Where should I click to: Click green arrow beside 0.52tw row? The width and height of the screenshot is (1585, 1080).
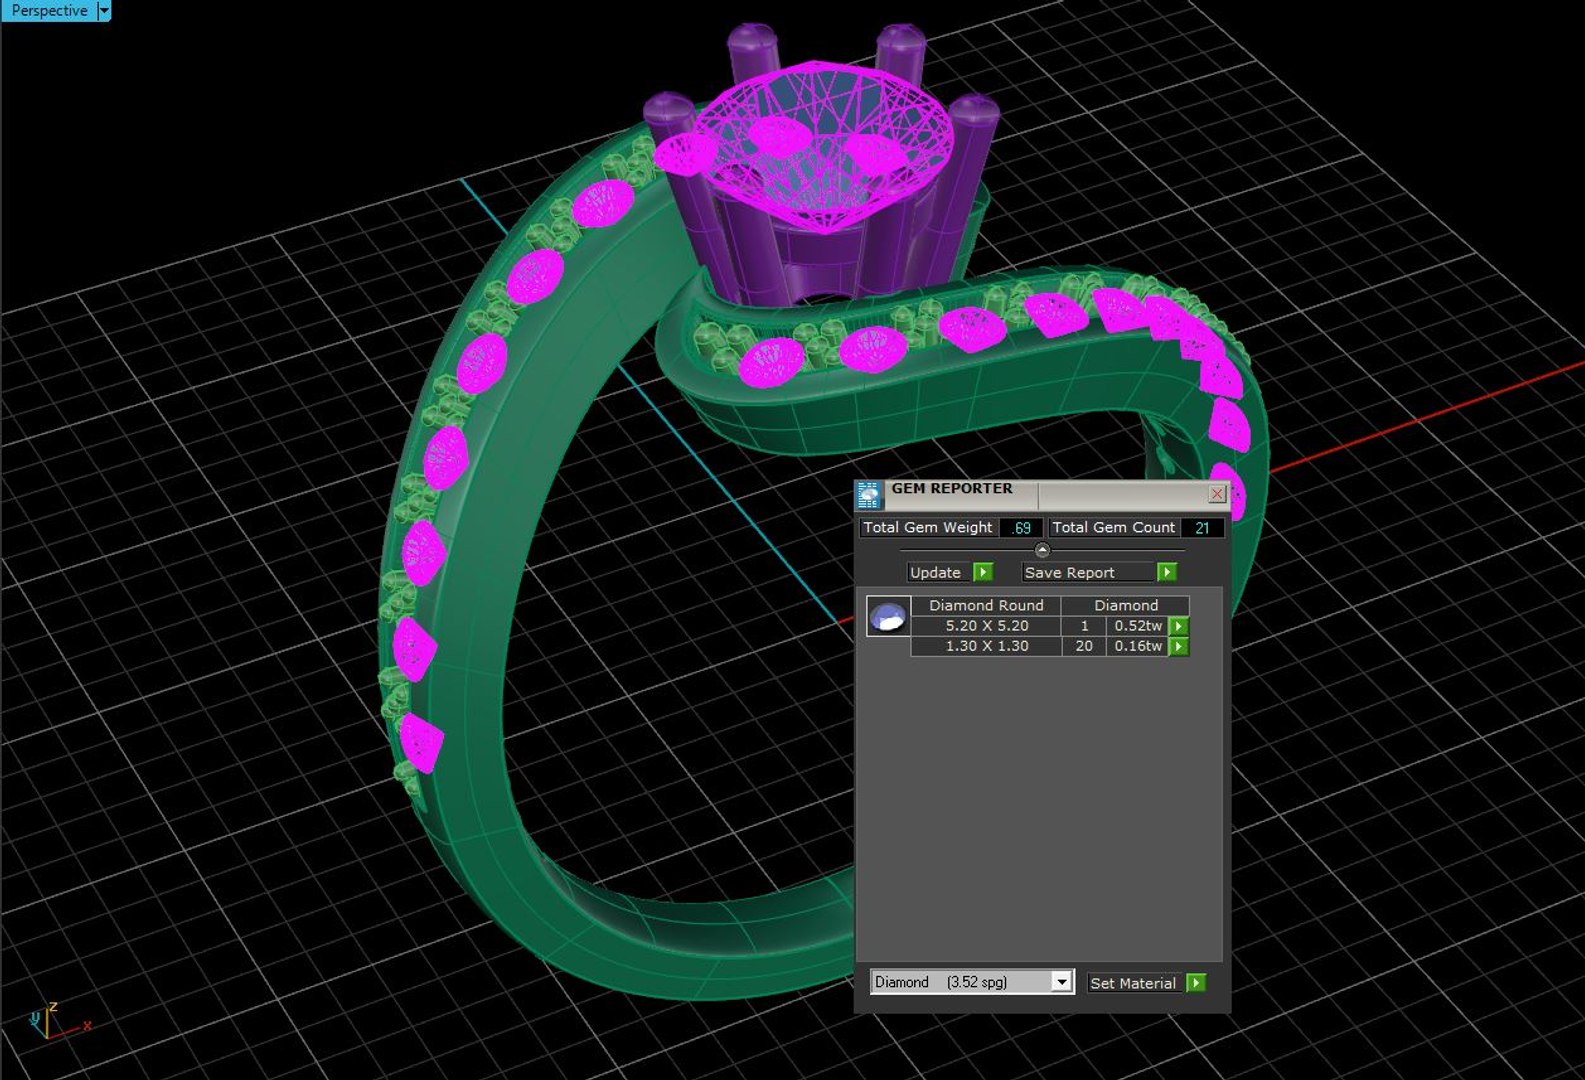1179,626
